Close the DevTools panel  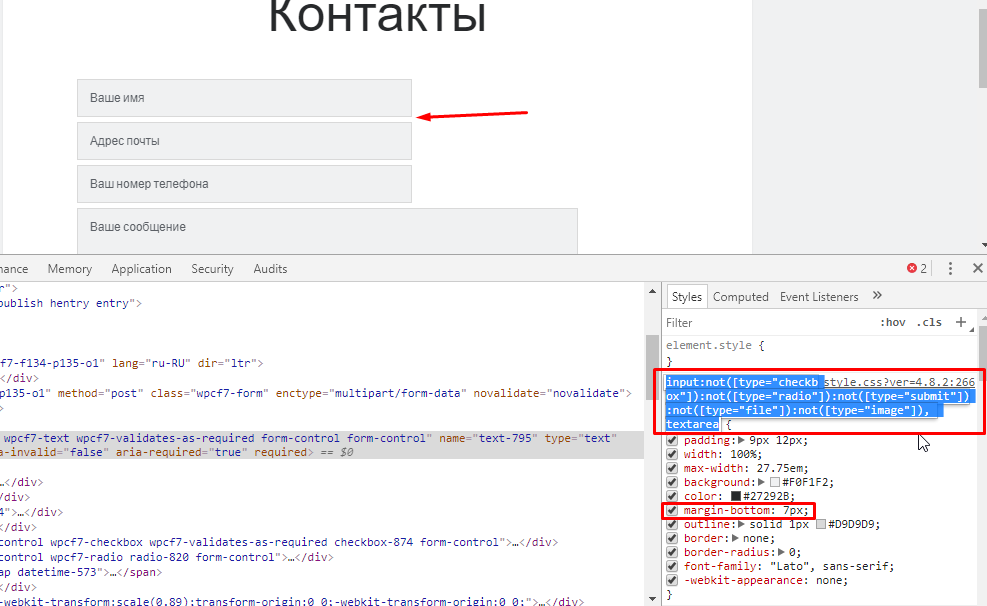[x=975, y=269]
